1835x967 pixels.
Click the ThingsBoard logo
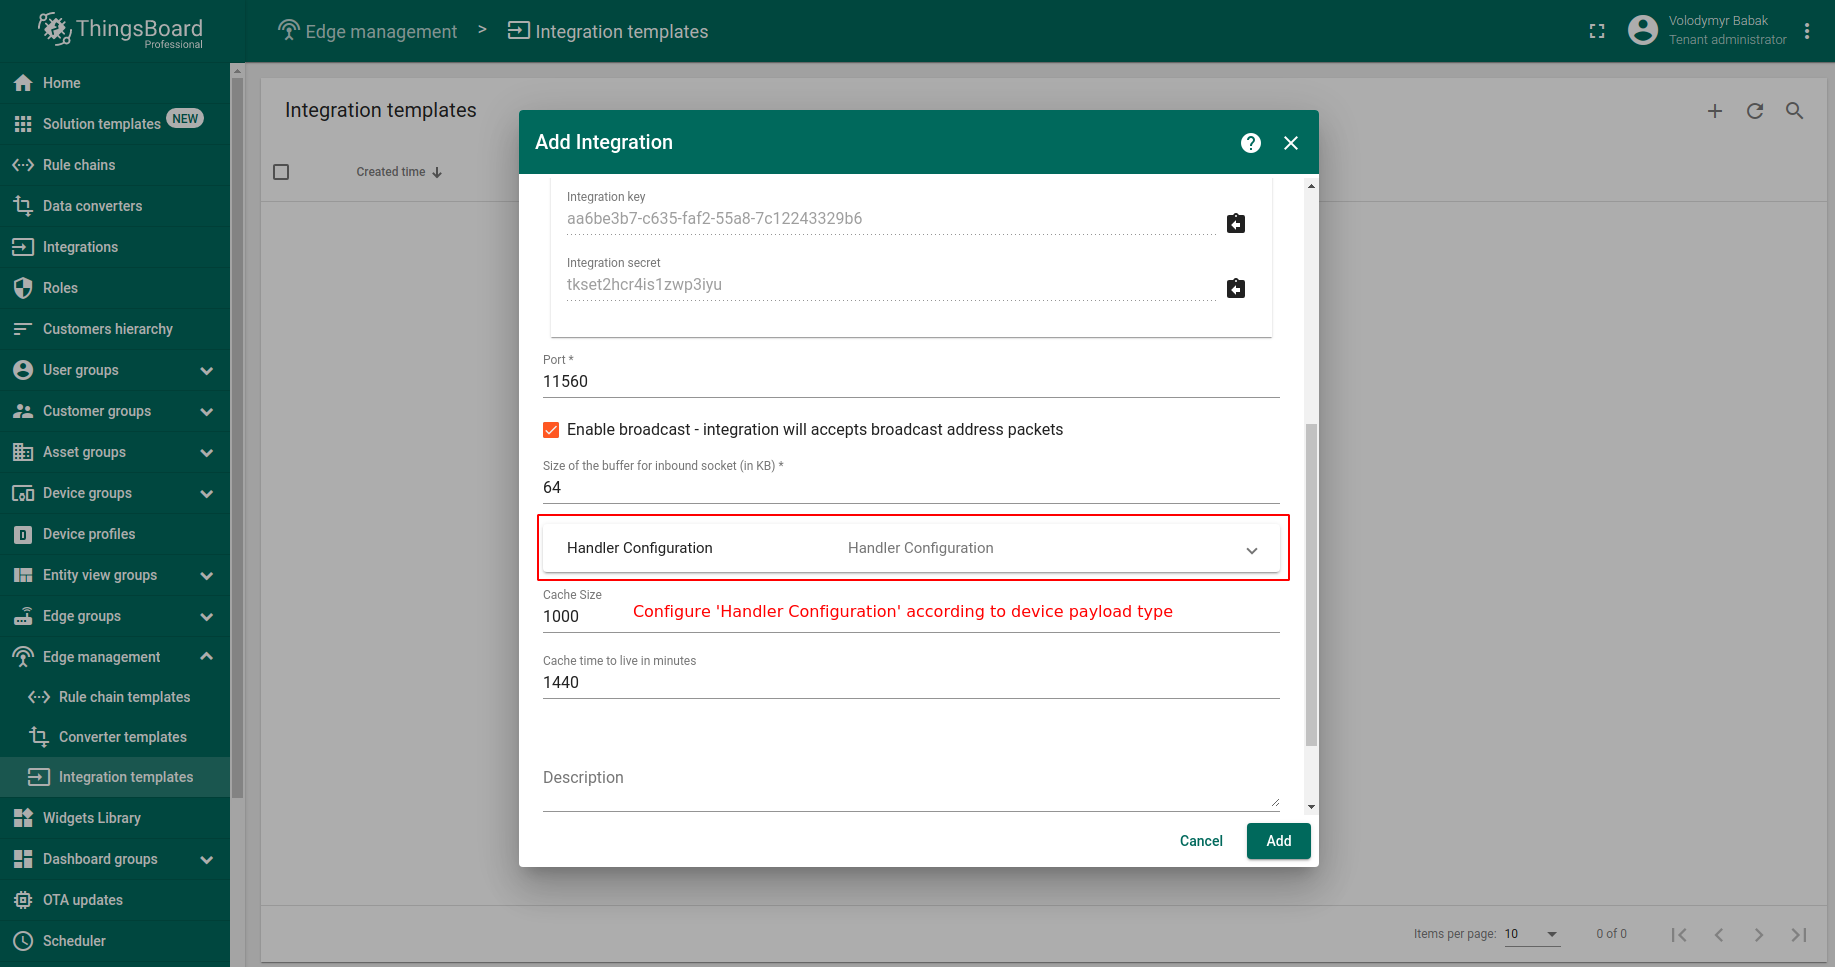pos(120,31)
